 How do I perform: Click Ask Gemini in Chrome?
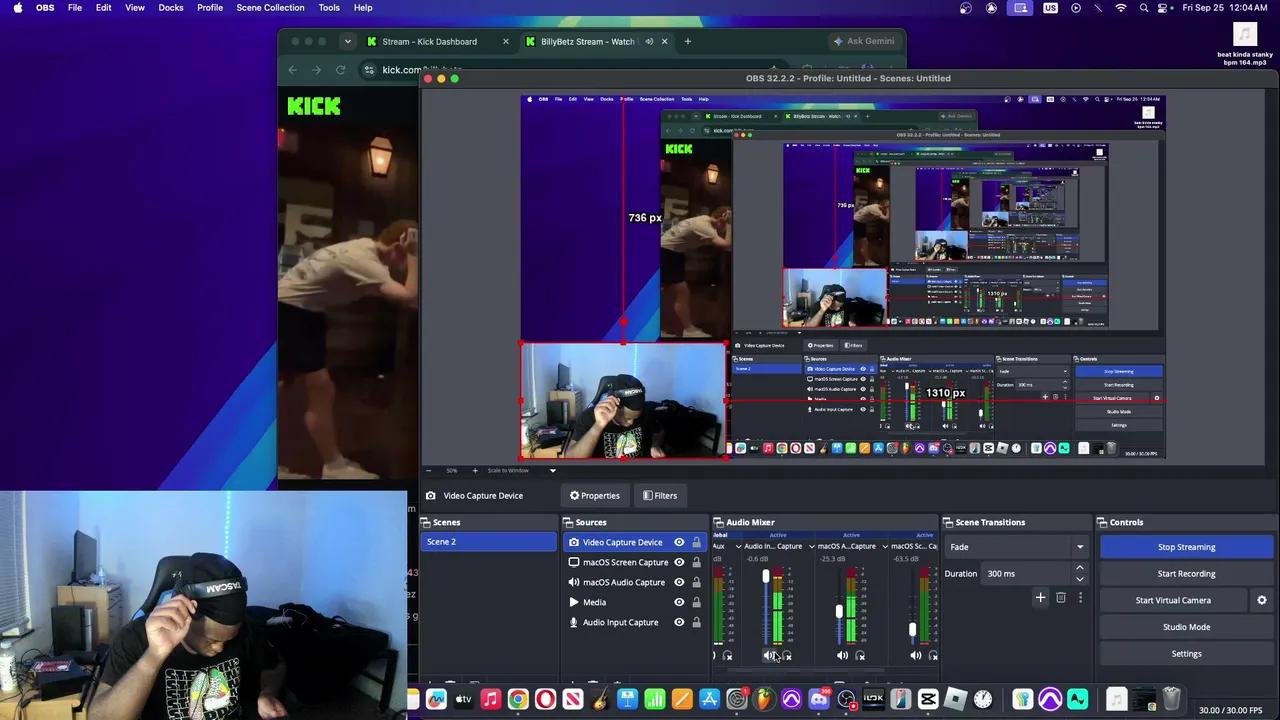pyautogui.click(x=864, y=41)
